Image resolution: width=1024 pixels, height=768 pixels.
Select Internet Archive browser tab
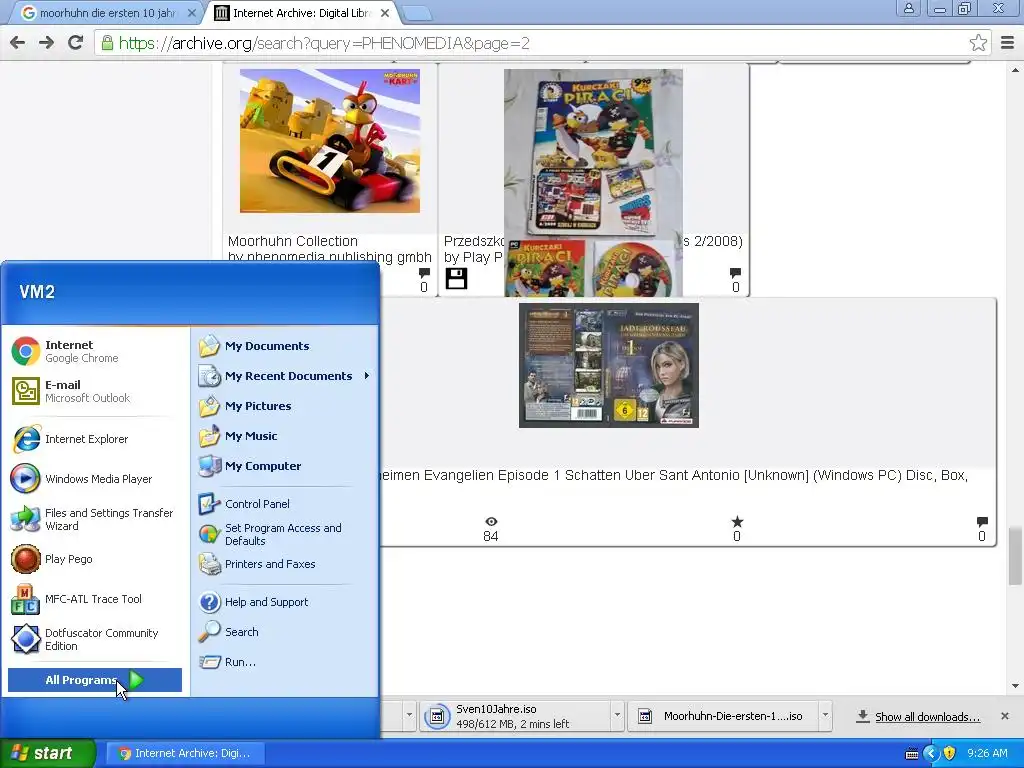[x=302, y=13]
